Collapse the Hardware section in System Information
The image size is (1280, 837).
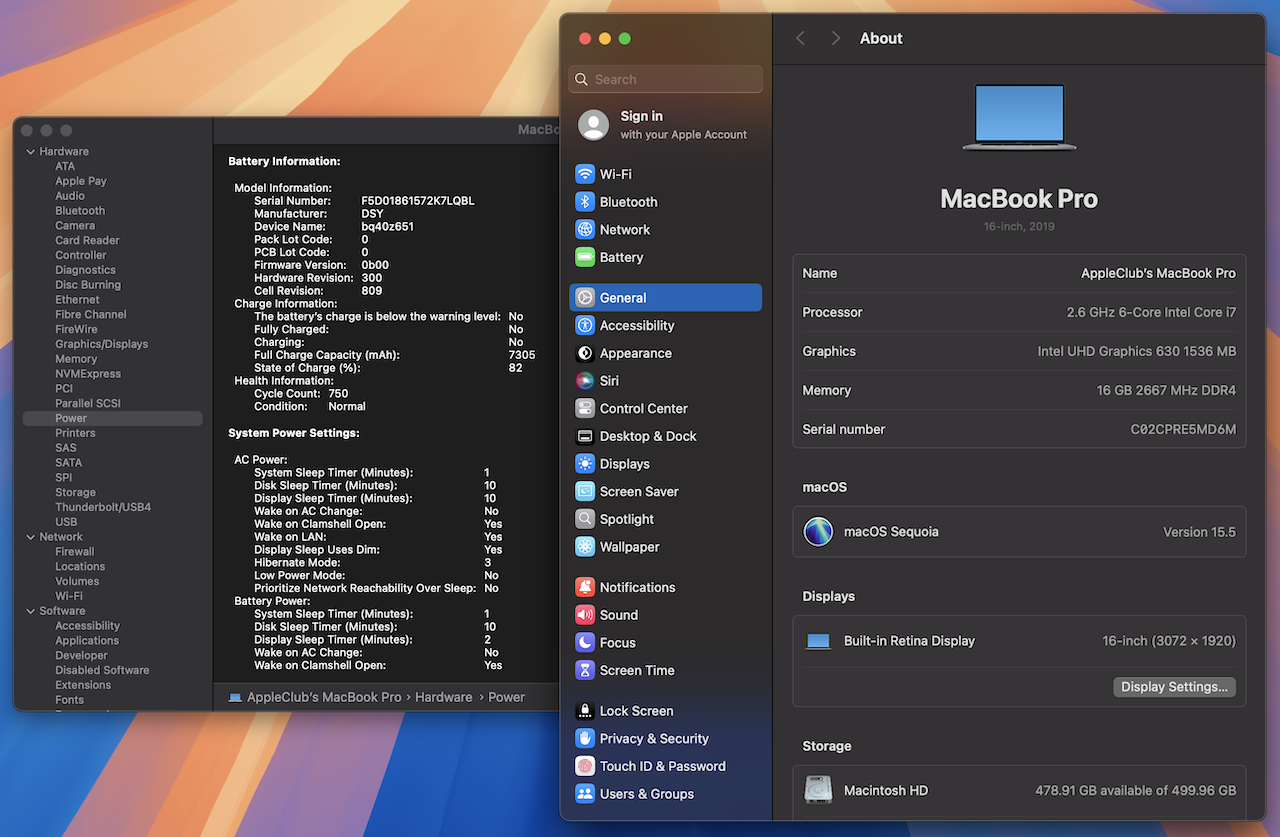click(x=31, y=152)
